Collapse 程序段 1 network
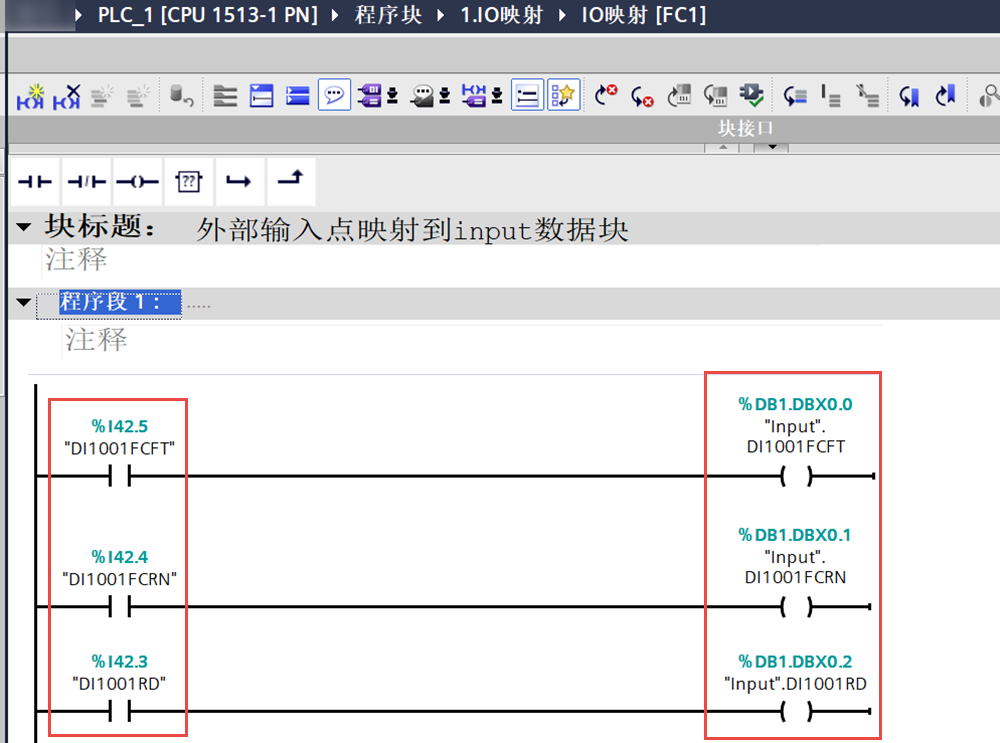Image resolution: width=1000 pixels, height=743 pixels. (24, 303)
